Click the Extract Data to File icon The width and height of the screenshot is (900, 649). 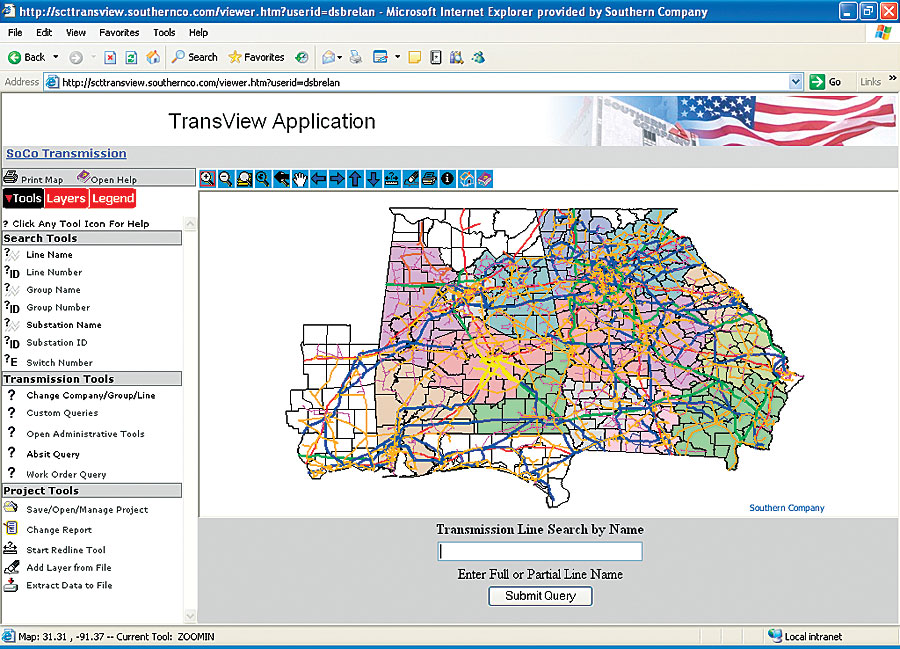point(10,585)
